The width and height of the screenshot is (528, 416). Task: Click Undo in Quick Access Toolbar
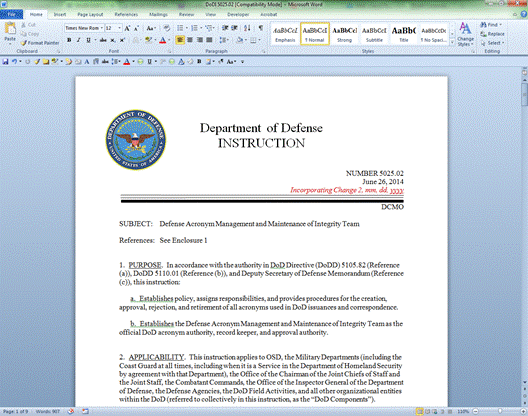pyautogui.click(x=14, y=62)
